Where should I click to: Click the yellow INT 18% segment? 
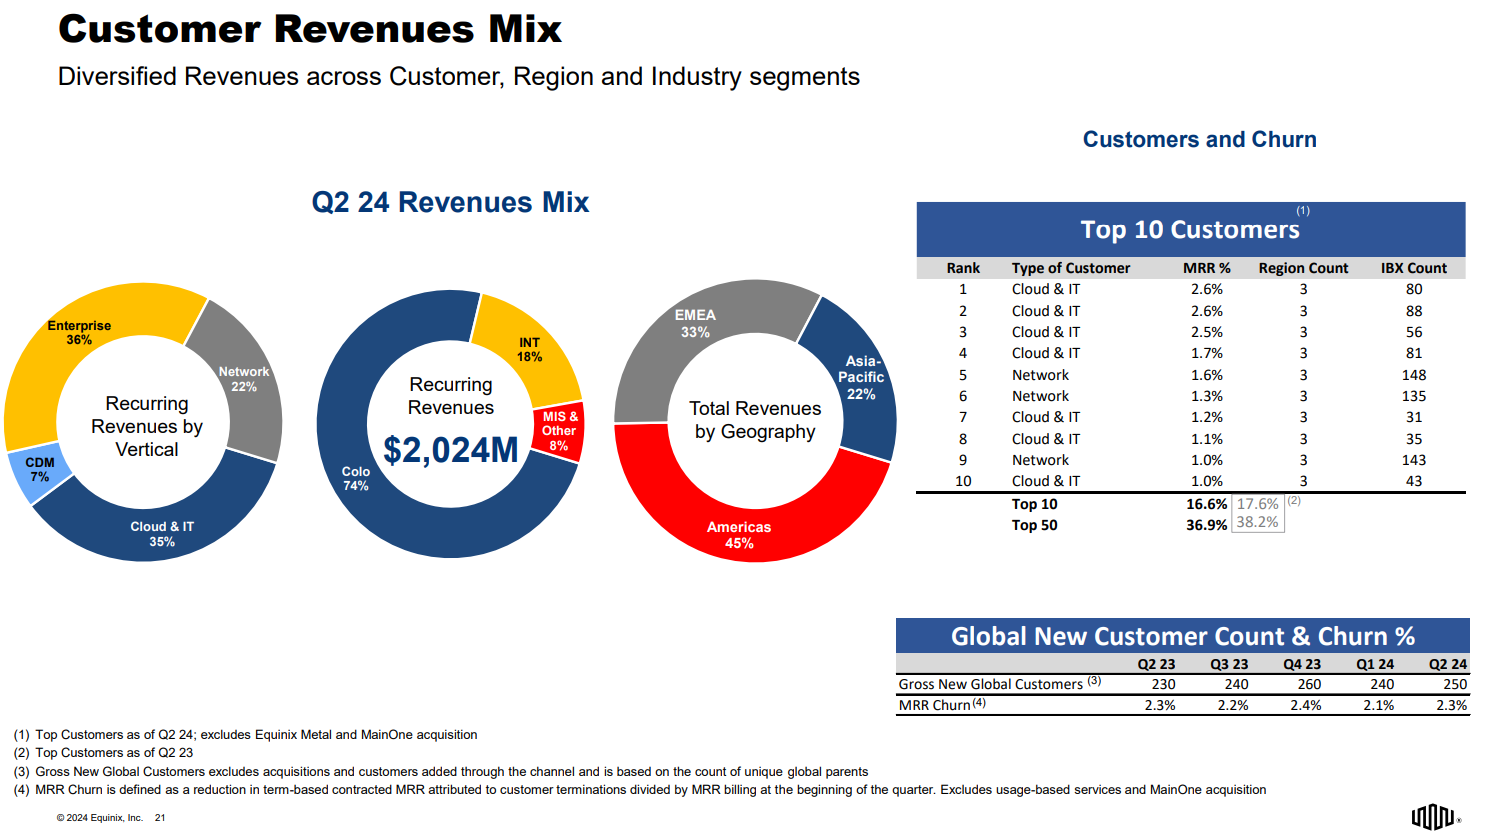[x=529, y=350]
